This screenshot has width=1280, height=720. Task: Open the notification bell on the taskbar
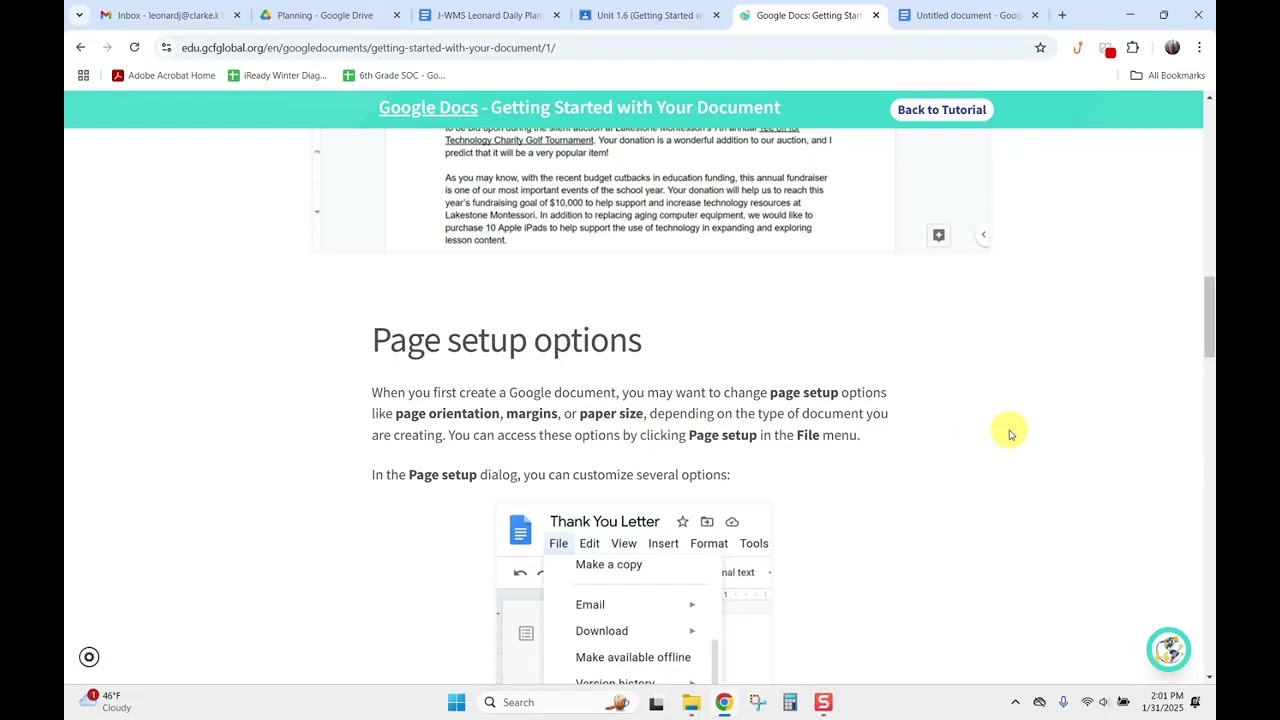click(x=1195, y=702)
